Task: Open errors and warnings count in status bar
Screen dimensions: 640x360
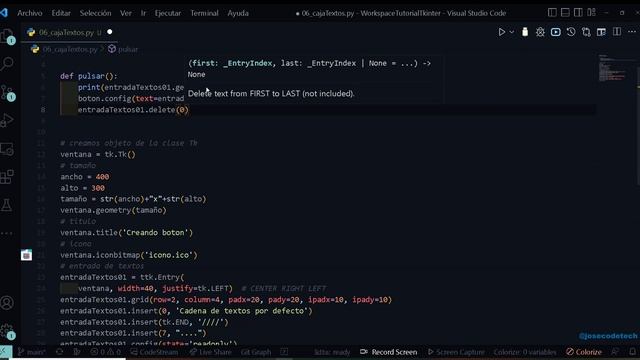Action: coord(106,352)
